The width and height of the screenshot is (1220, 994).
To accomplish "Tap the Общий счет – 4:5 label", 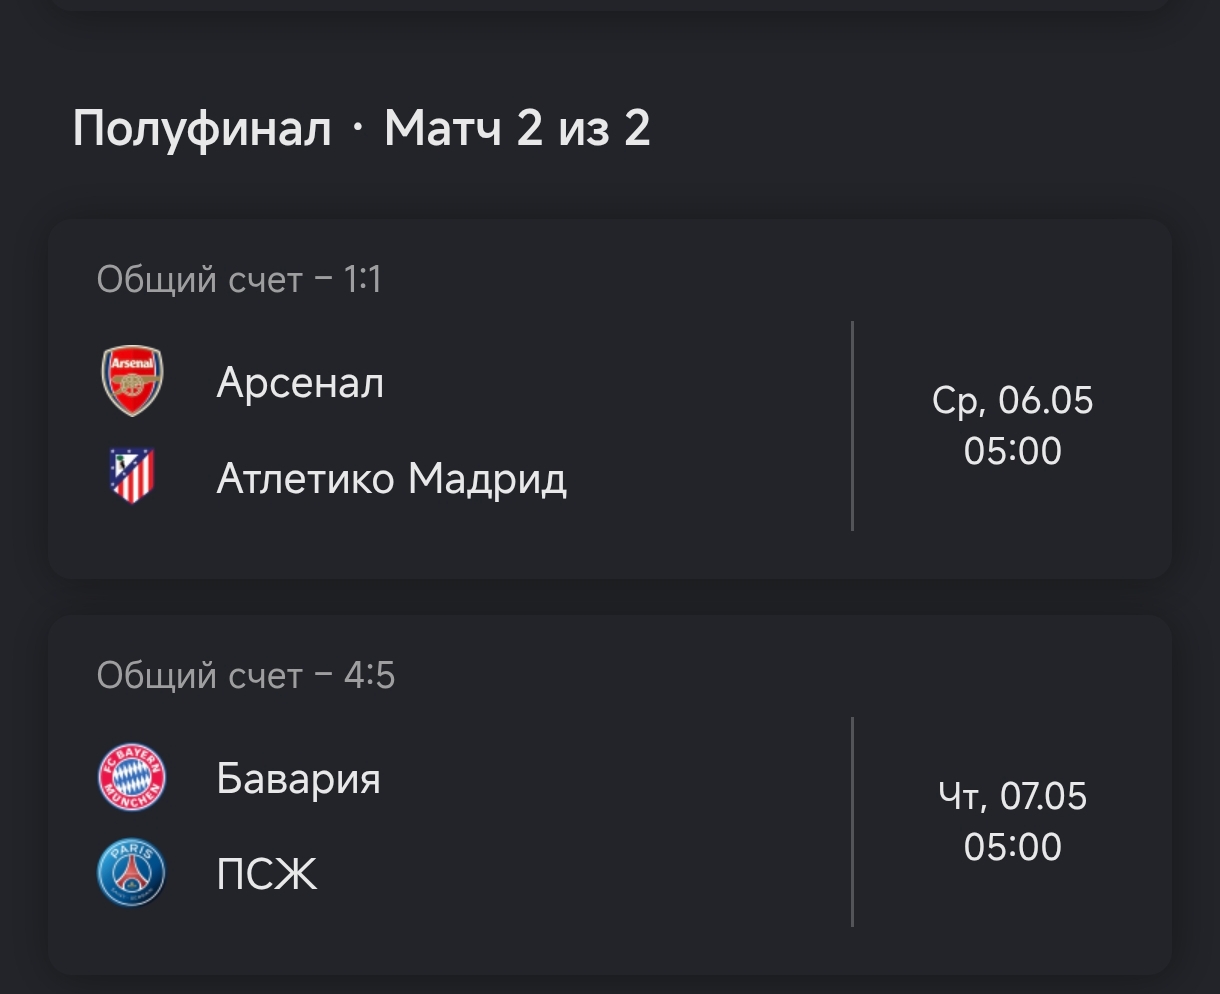I will (246, 676).
